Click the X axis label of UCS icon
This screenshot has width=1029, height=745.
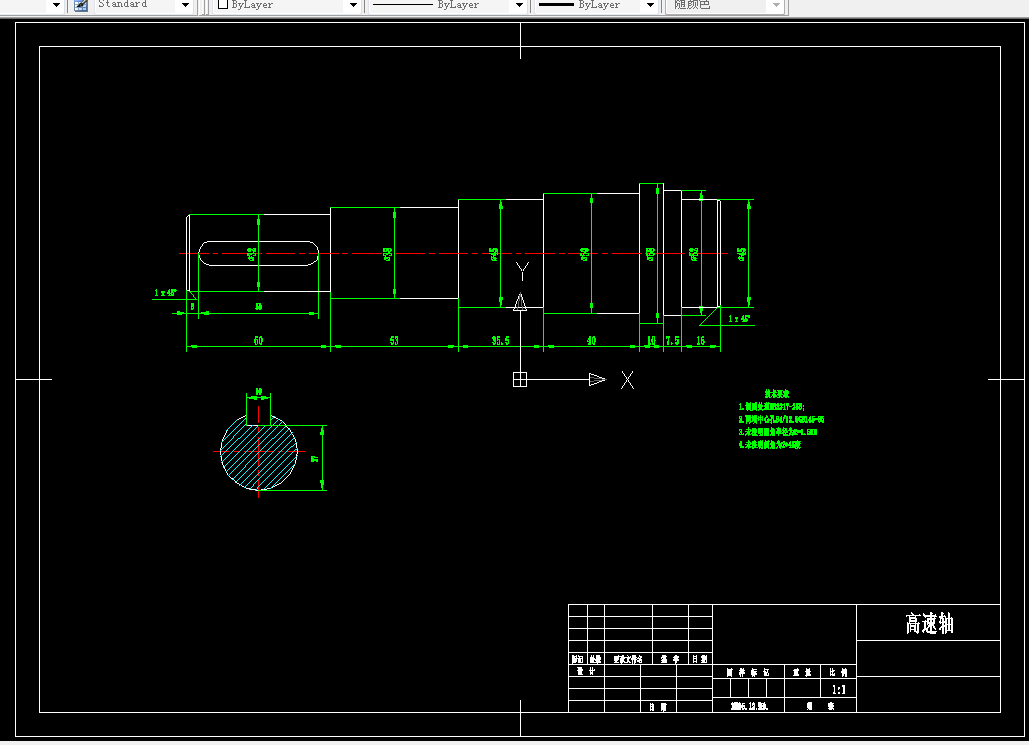(627, 380)
